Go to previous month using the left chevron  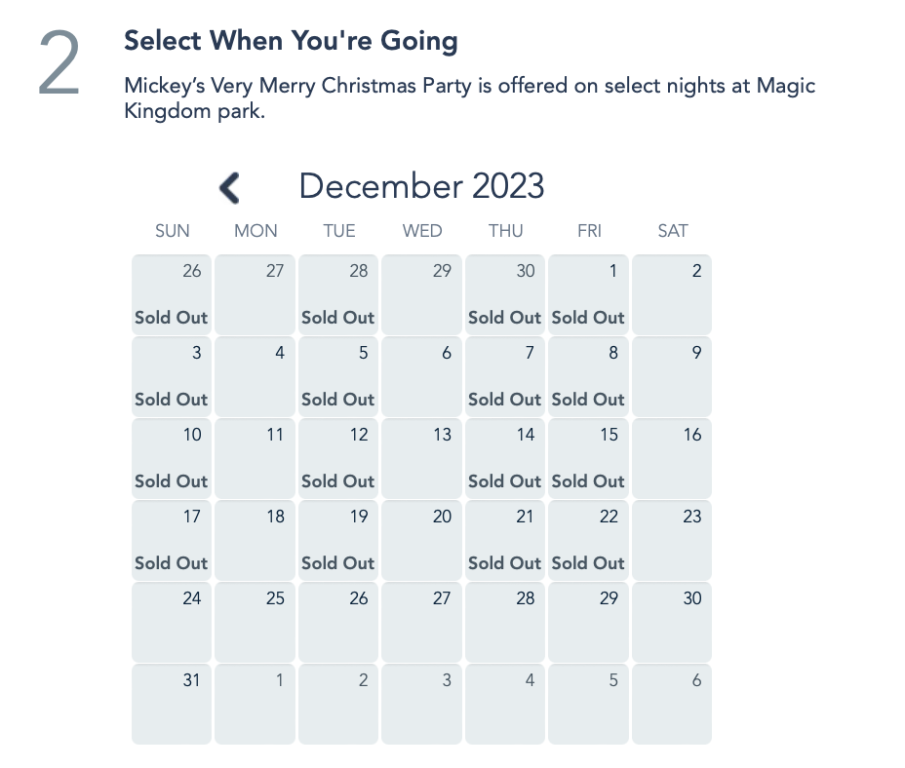click(230, 187)
